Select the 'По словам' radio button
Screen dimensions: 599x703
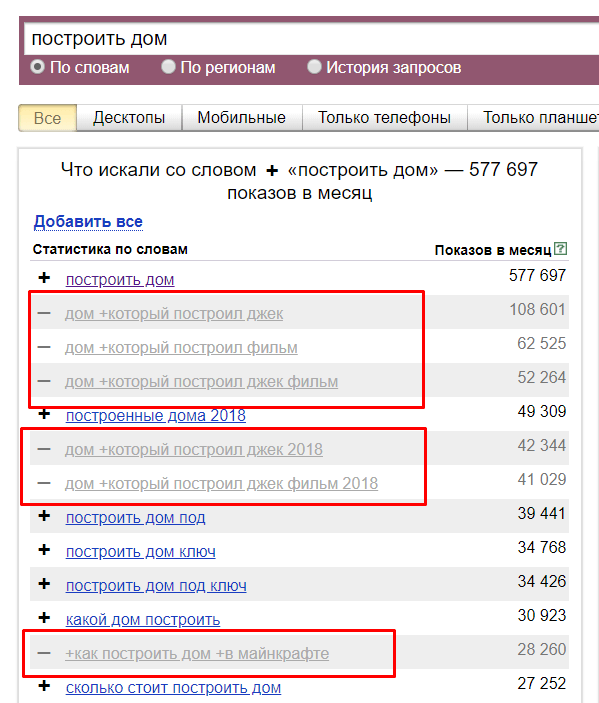coord(37,67)
